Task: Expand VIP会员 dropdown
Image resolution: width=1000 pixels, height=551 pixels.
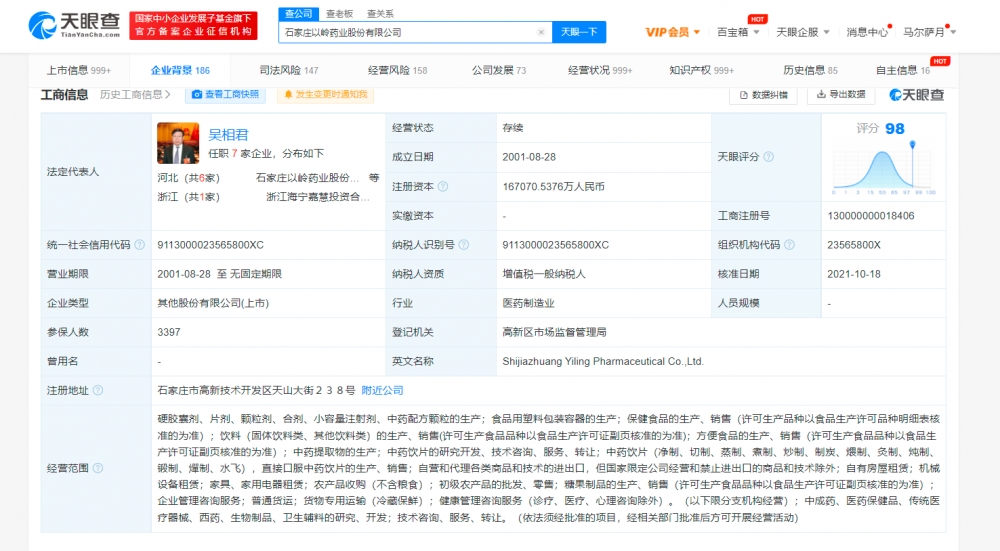Action: pos(673,32)
